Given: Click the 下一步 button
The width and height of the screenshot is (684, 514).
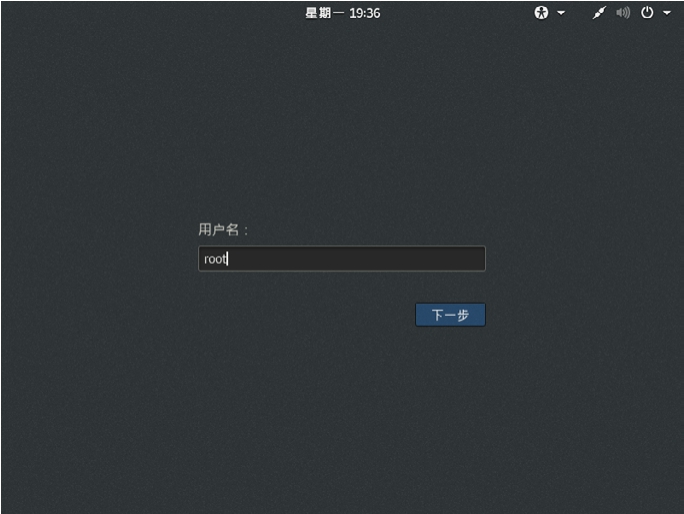Looking at the screenshot, I should [450, 315].
